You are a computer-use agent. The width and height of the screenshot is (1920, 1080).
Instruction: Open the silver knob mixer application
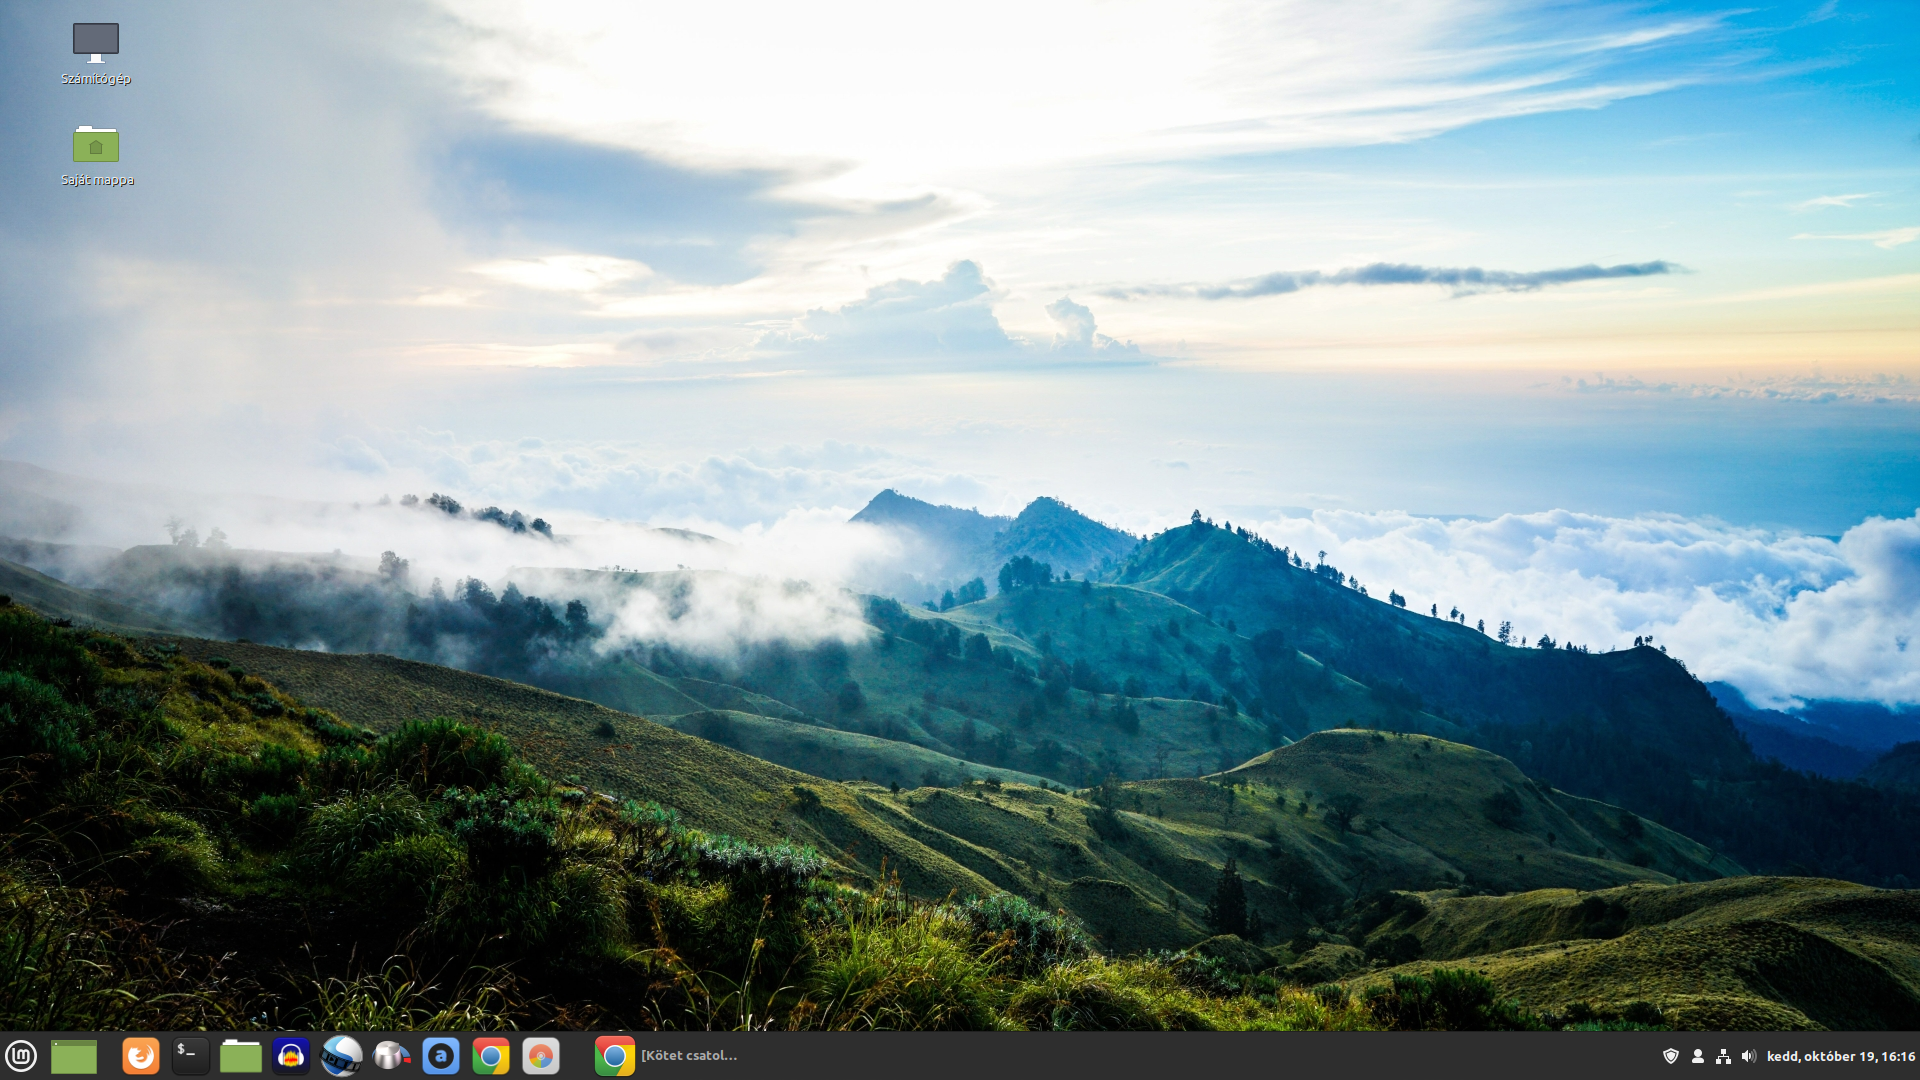pyautogui.click(x=391, y=1056)
